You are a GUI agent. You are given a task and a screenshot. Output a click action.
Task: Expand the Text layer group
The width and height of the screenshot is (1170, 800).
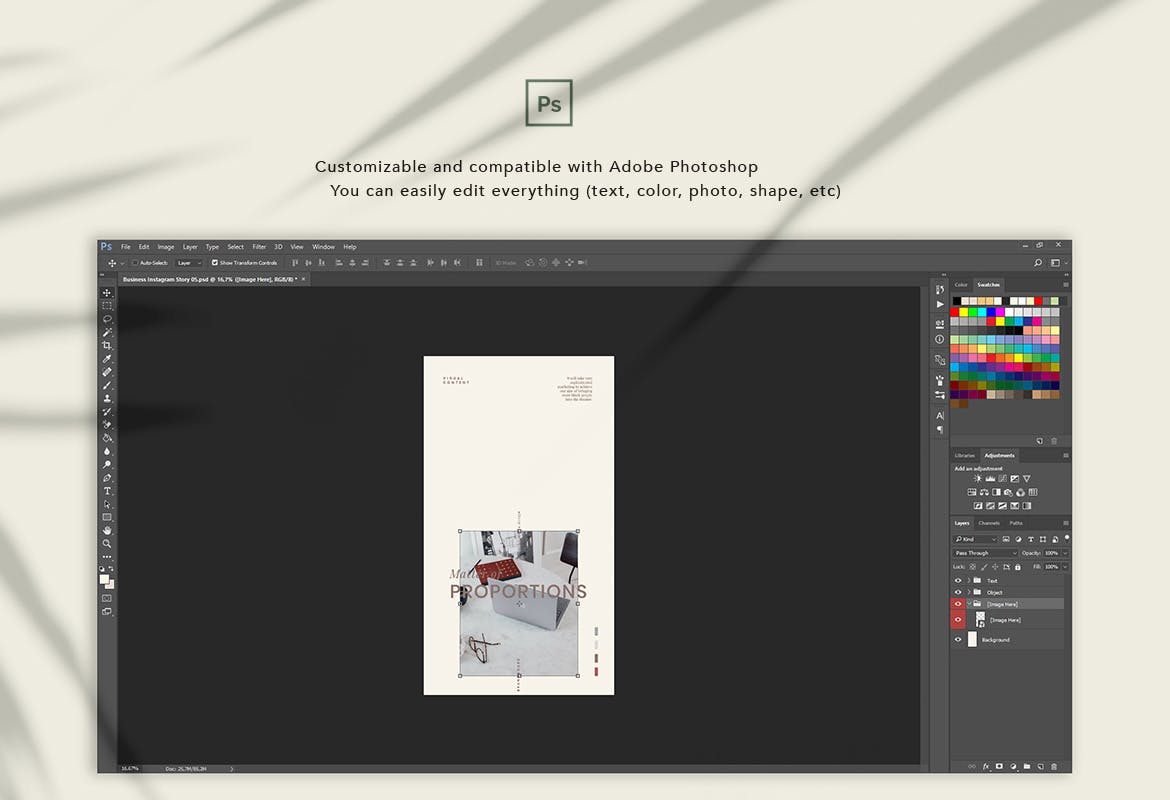(x=969, y=581)
